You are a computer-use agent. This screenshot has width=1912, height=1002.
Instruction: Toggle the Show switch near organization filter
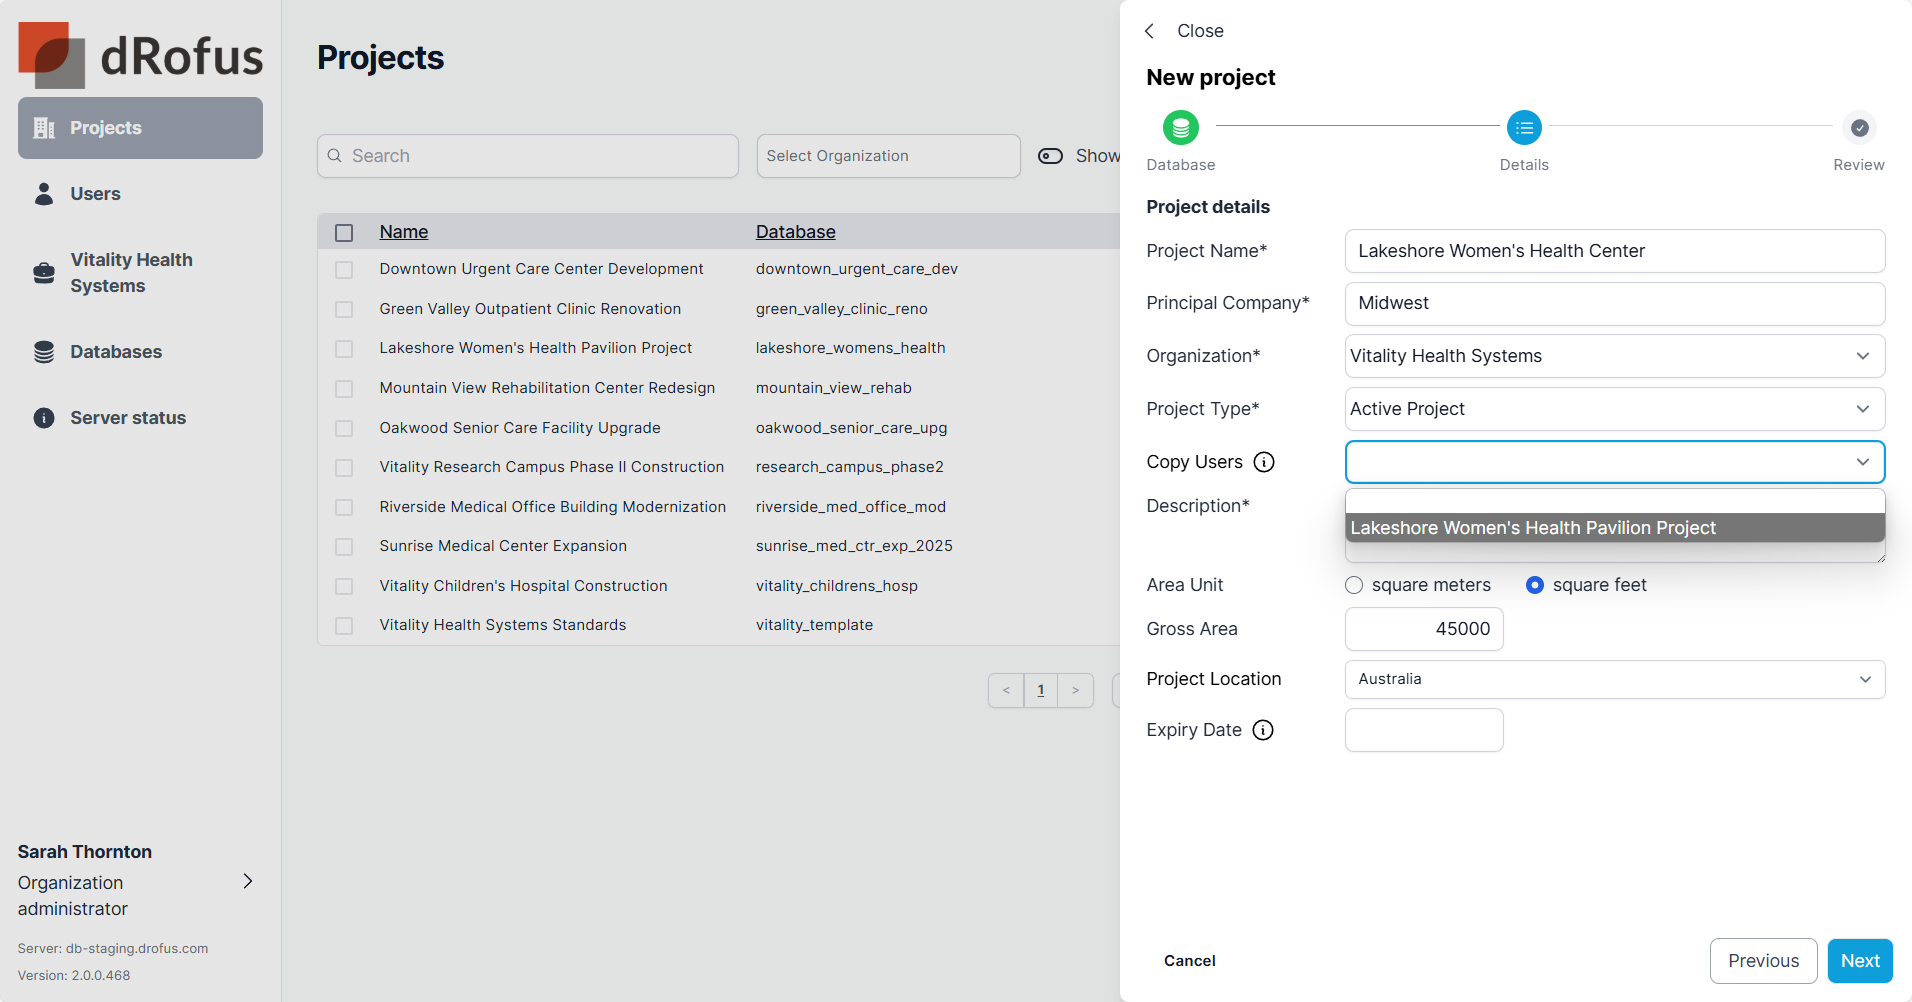point(1050,156)
